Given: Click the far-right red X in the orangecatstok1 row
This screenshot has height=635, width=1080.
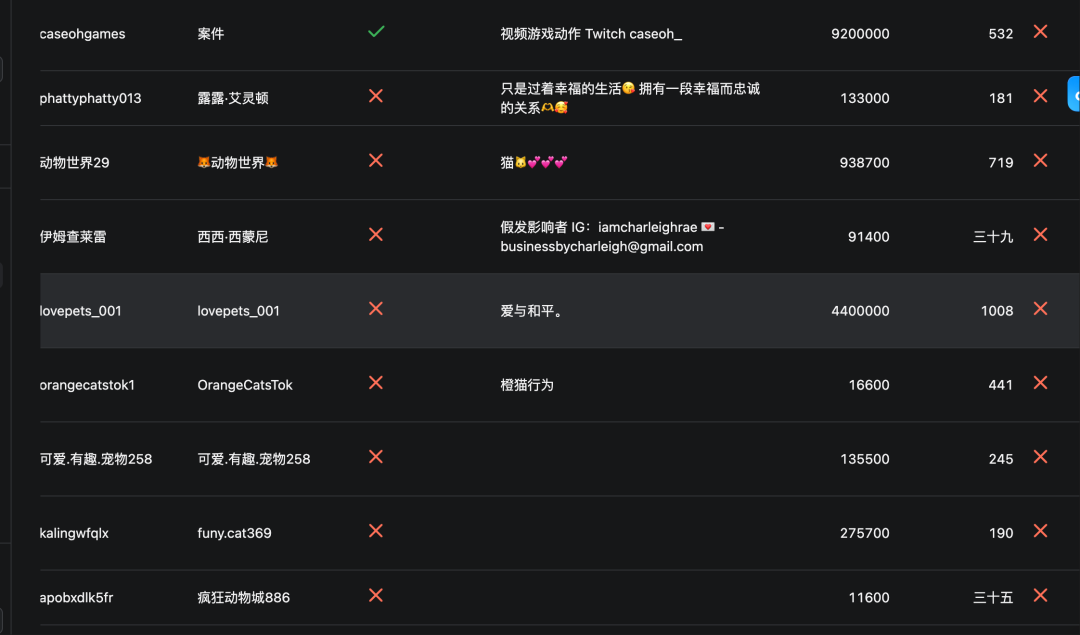Looking at the screenshot, I should 1040,383.
